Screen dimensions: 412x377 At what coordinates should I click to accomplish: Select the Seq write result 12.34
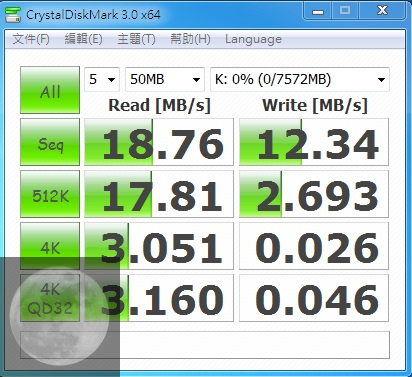pos(314,142)
